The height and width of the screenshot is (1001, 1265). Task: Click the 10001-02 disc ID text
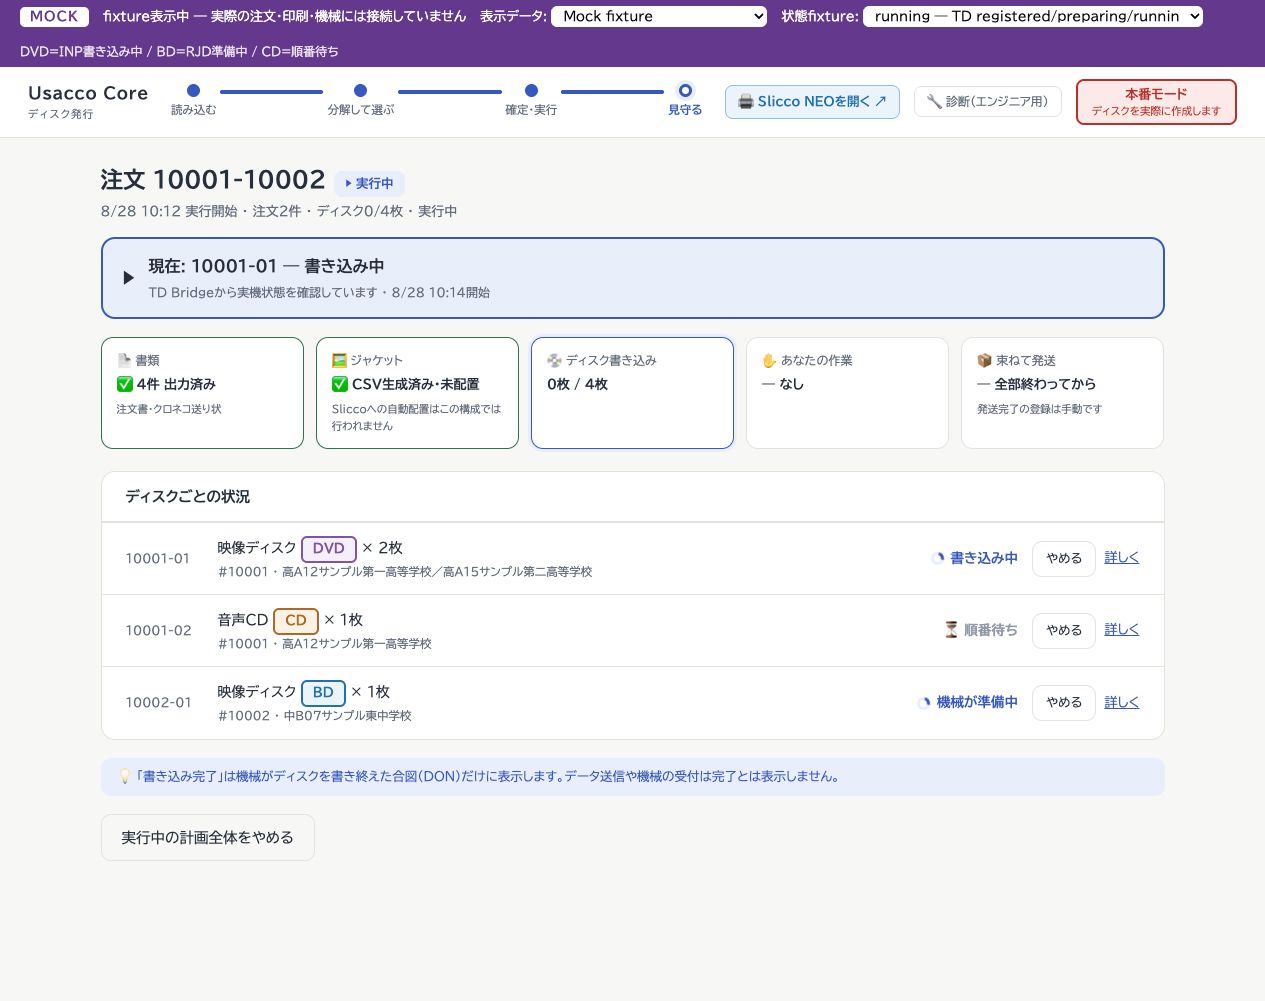(x=158, y=630)
